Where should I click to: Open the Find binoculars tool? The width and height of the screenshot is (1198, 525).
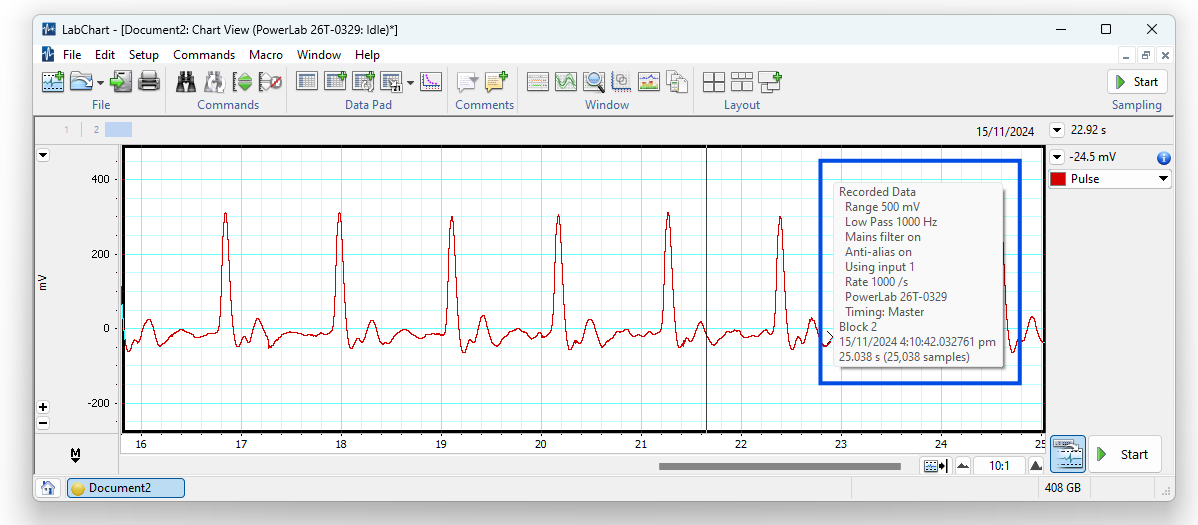click(x=187, y=82)
